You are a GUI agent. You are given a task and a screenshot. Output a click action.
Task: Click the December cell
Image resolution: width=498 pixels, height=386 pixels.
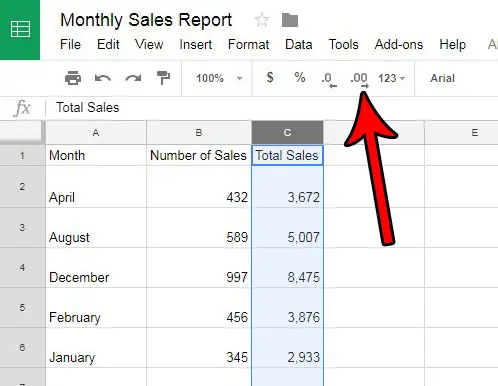pos(96,268)
